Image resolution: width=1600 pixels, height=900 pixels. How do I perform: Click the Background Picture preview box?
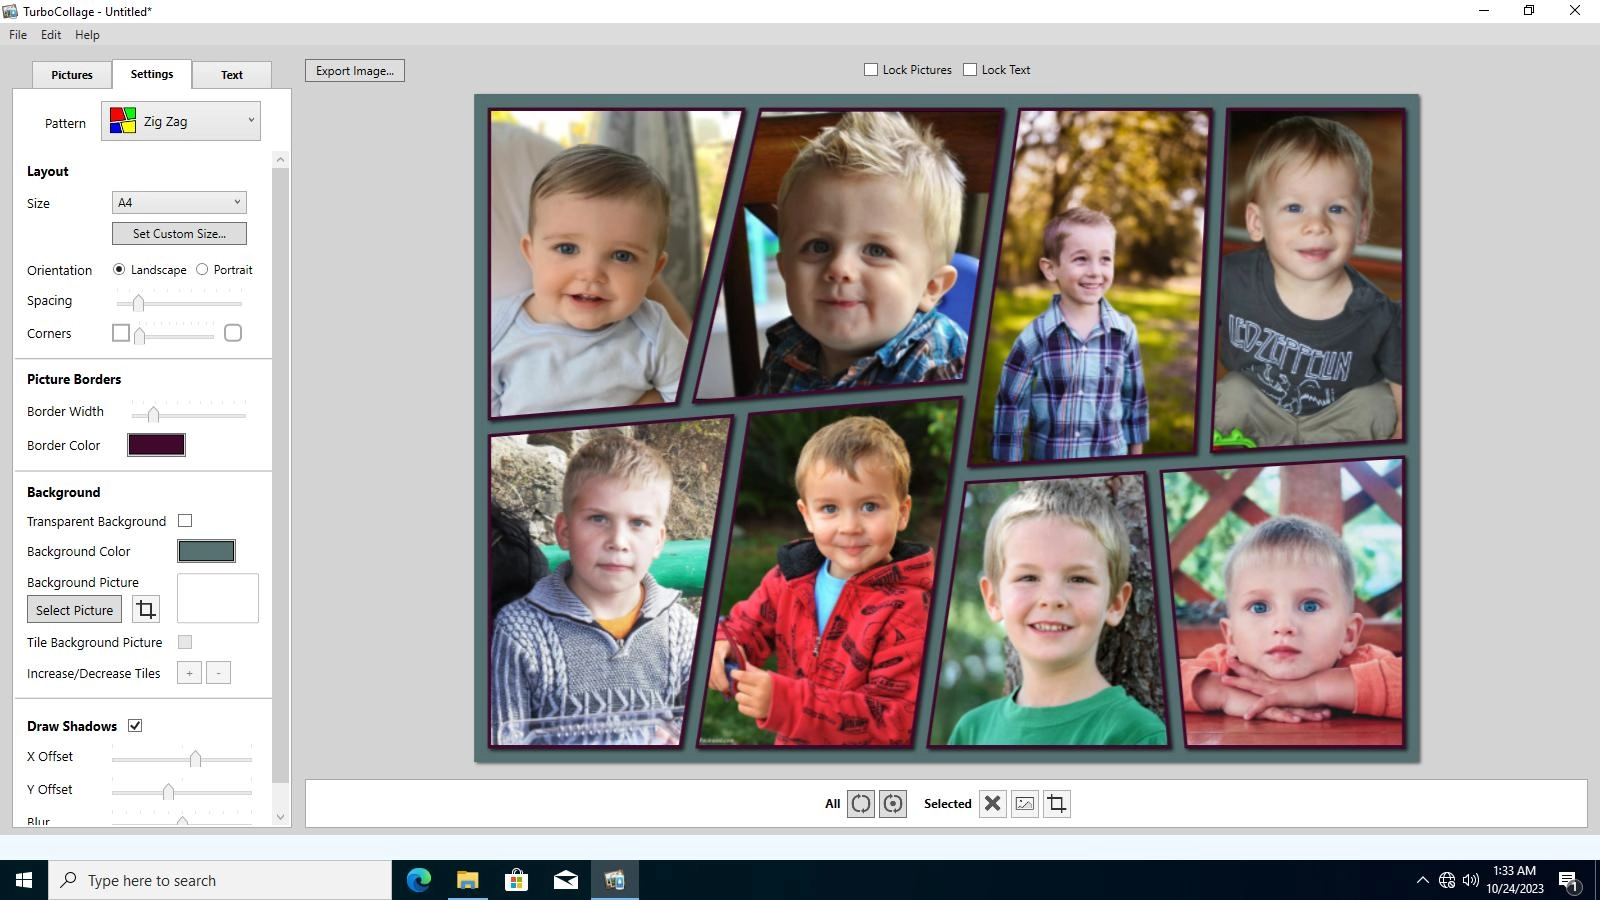click(218, 598)
